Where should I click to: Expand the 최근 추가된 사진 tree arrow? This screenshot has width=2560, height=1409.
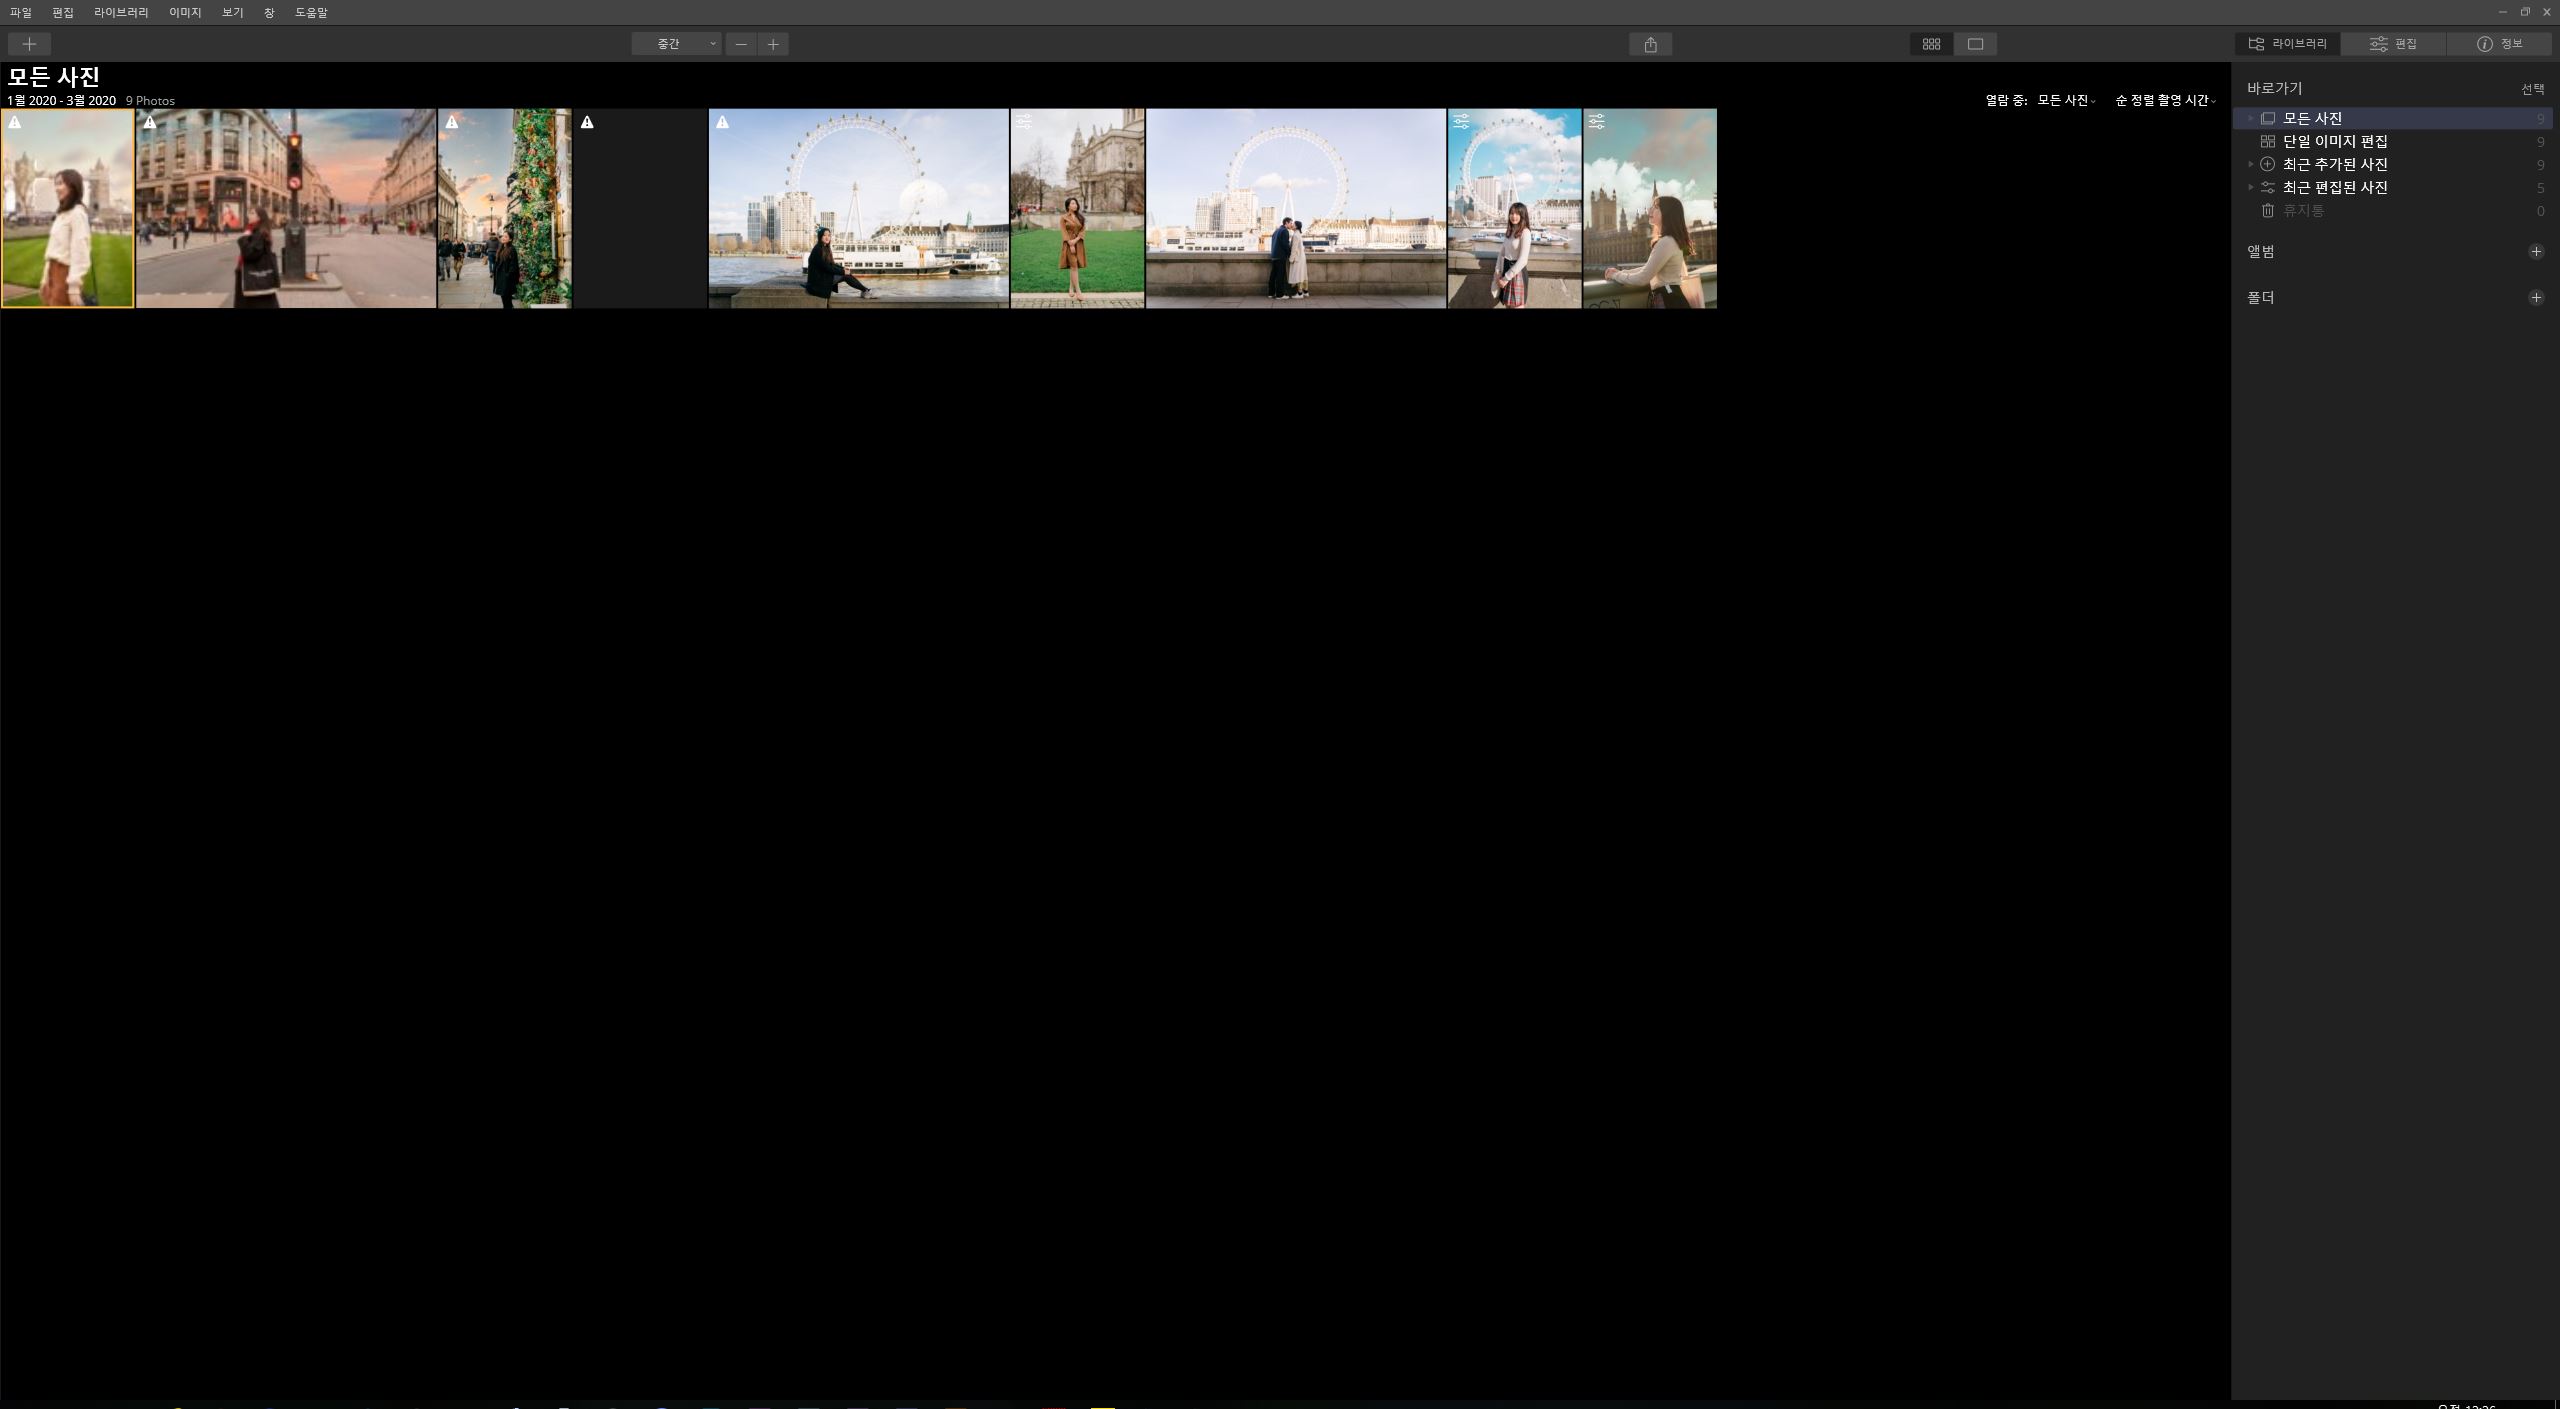[2251, 164]
